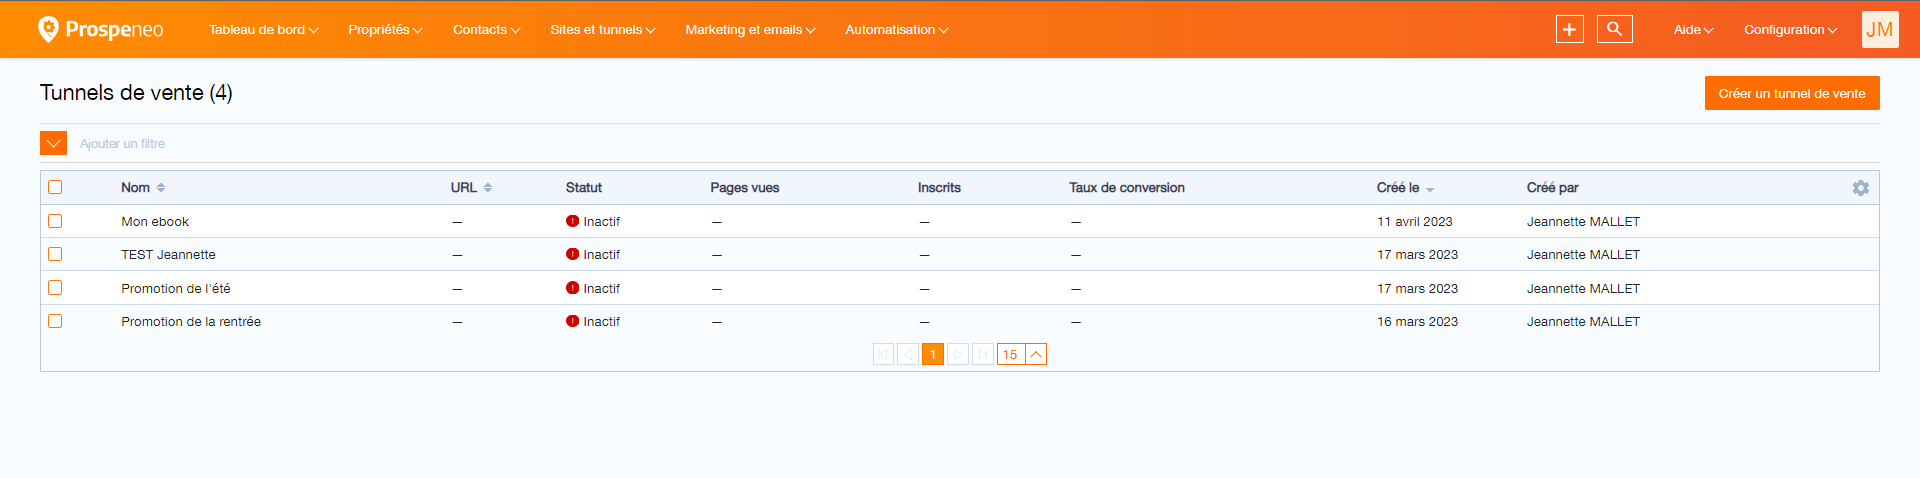Click the Prospeneo logo

tap(100, 29)
